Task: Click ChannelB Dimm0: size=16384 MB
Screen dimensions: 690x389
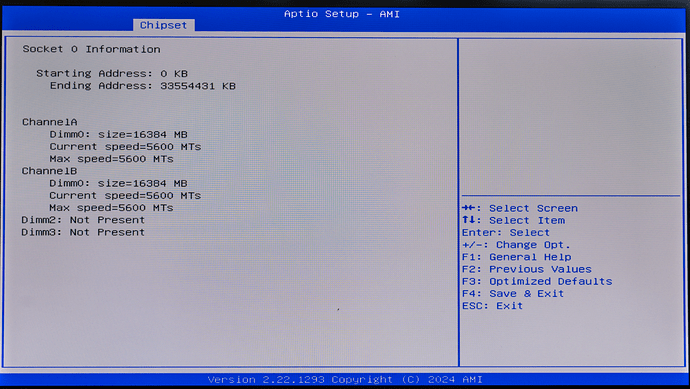Action: 118,183
